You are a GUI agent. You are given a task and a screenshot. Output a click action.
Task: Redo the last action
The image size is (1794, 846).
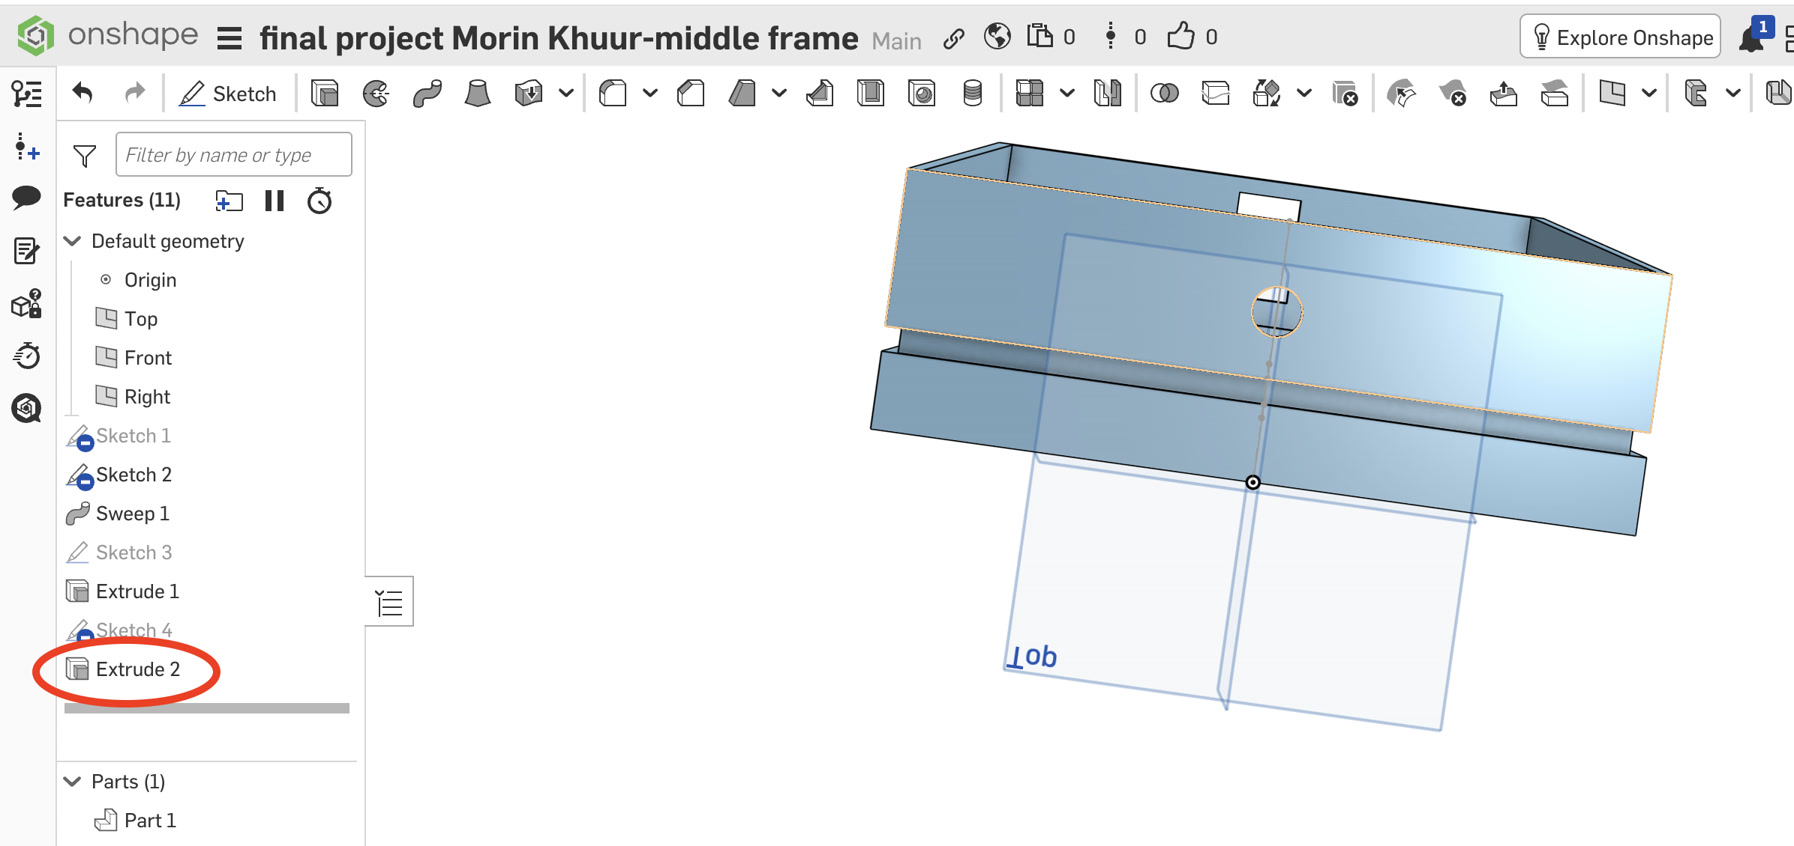point(134,94)
